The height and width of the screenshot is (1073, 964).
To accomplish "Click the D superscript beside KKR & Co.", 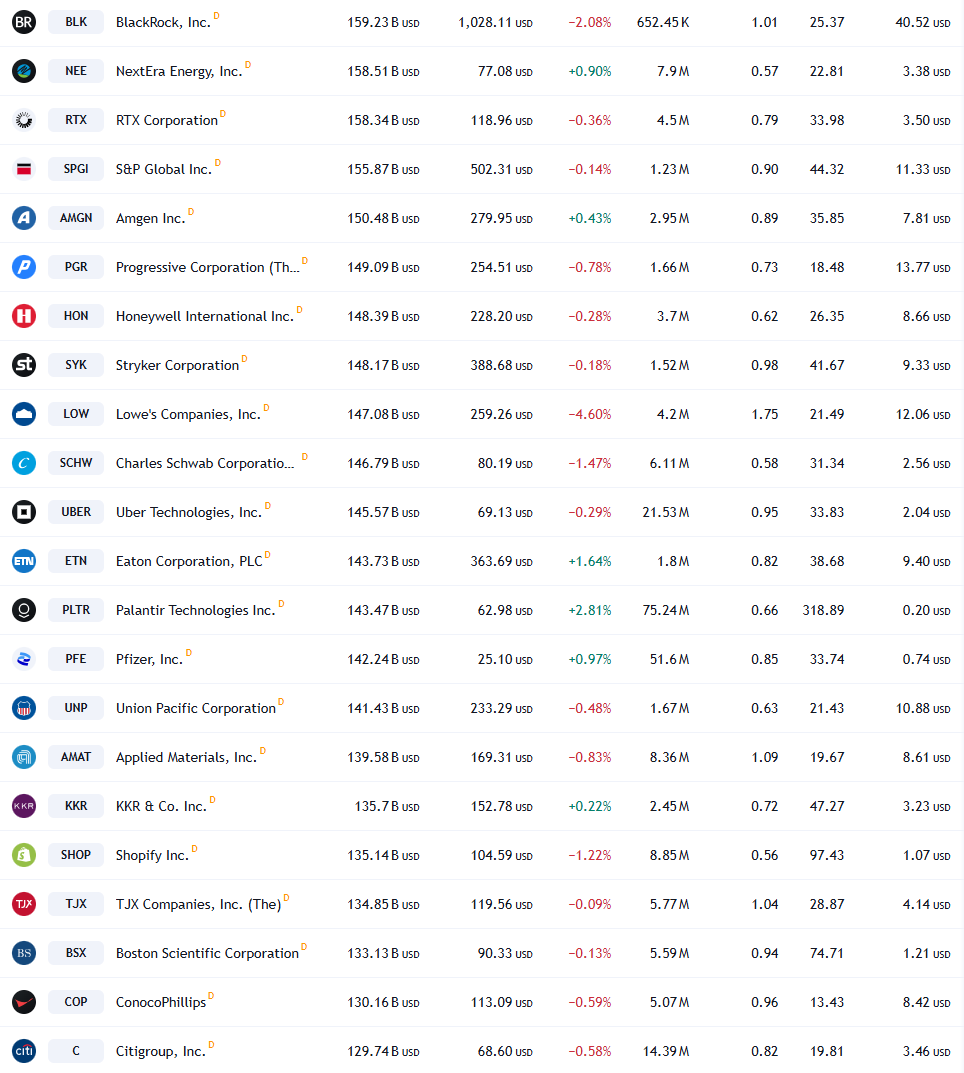I will coord(213,799).
